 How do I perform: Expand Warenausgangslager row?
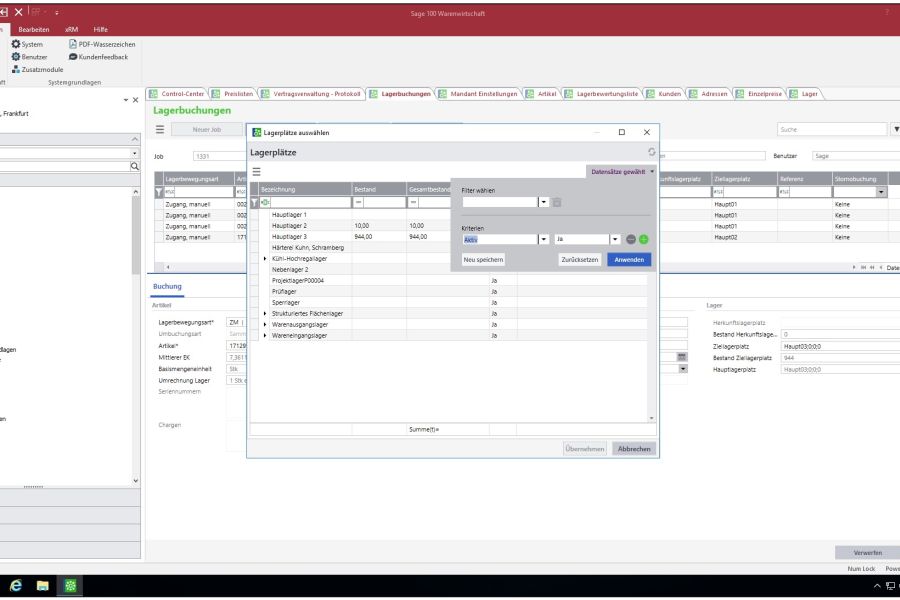tap(265, 325)
